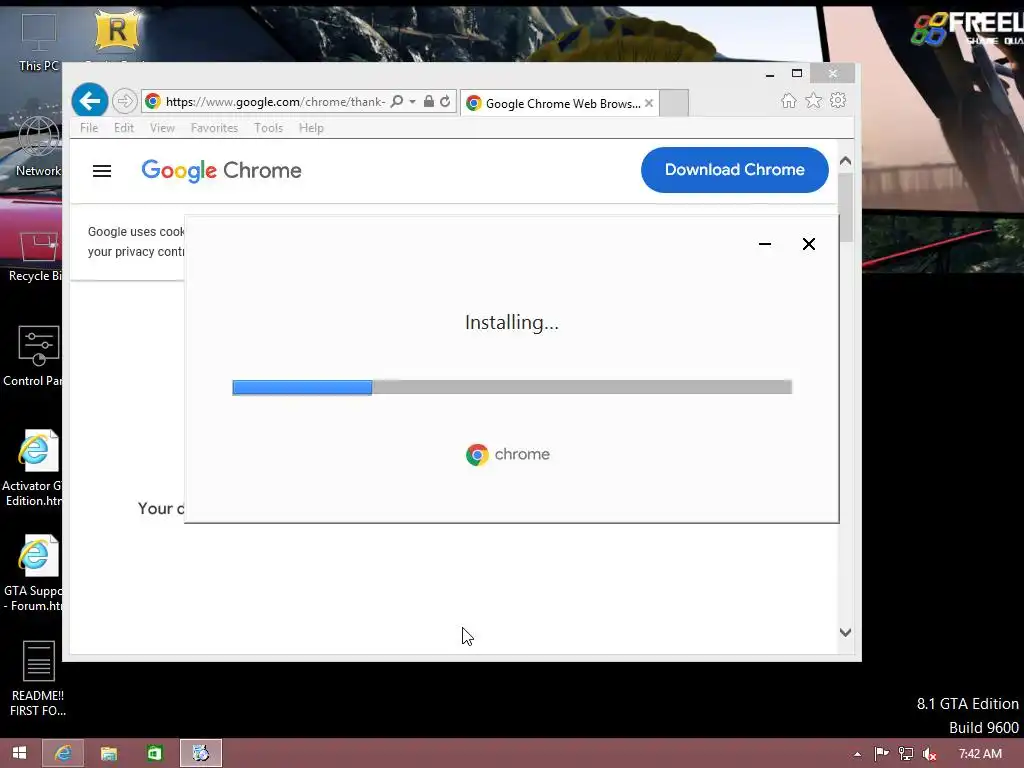Select the Network desktop icon

coord(38,146)
